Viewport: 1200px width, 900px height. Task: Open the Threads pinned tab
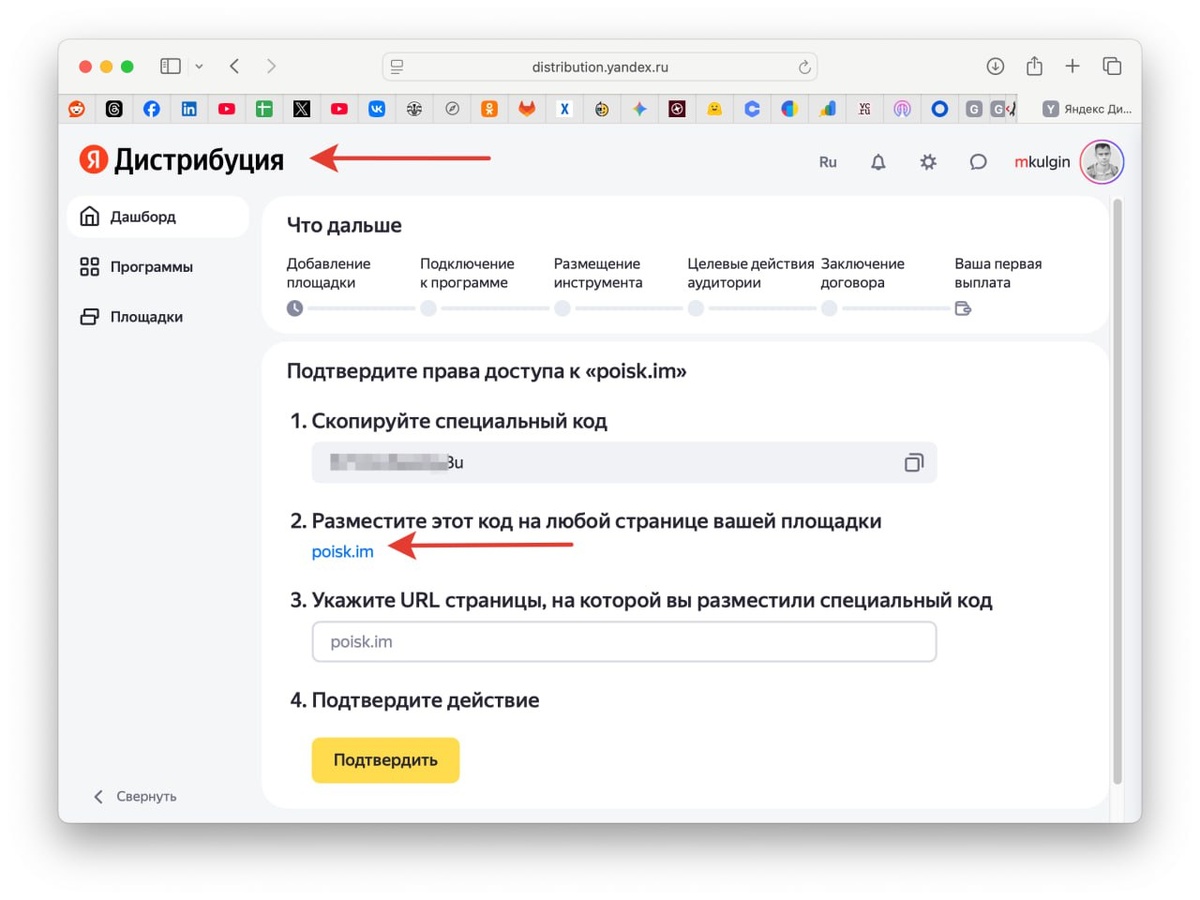click(114, 109)
